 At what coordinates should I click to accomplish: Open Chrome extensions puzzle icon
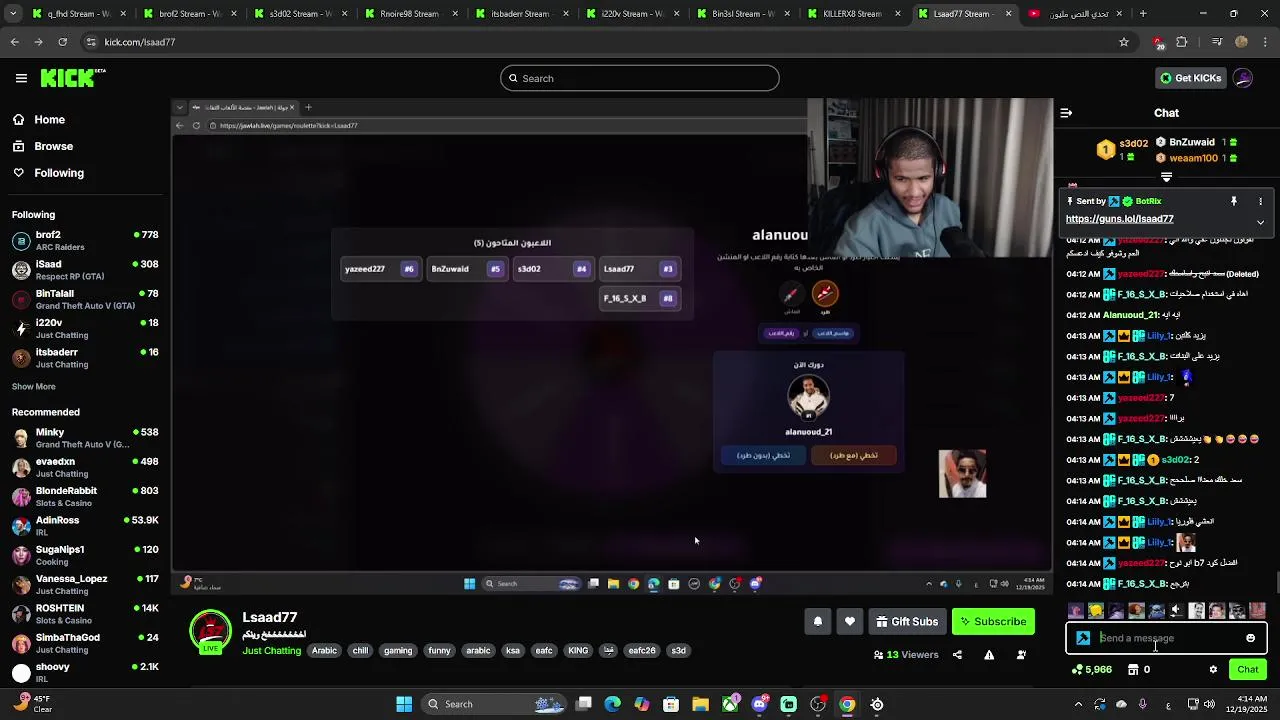tap(1182, 42)
